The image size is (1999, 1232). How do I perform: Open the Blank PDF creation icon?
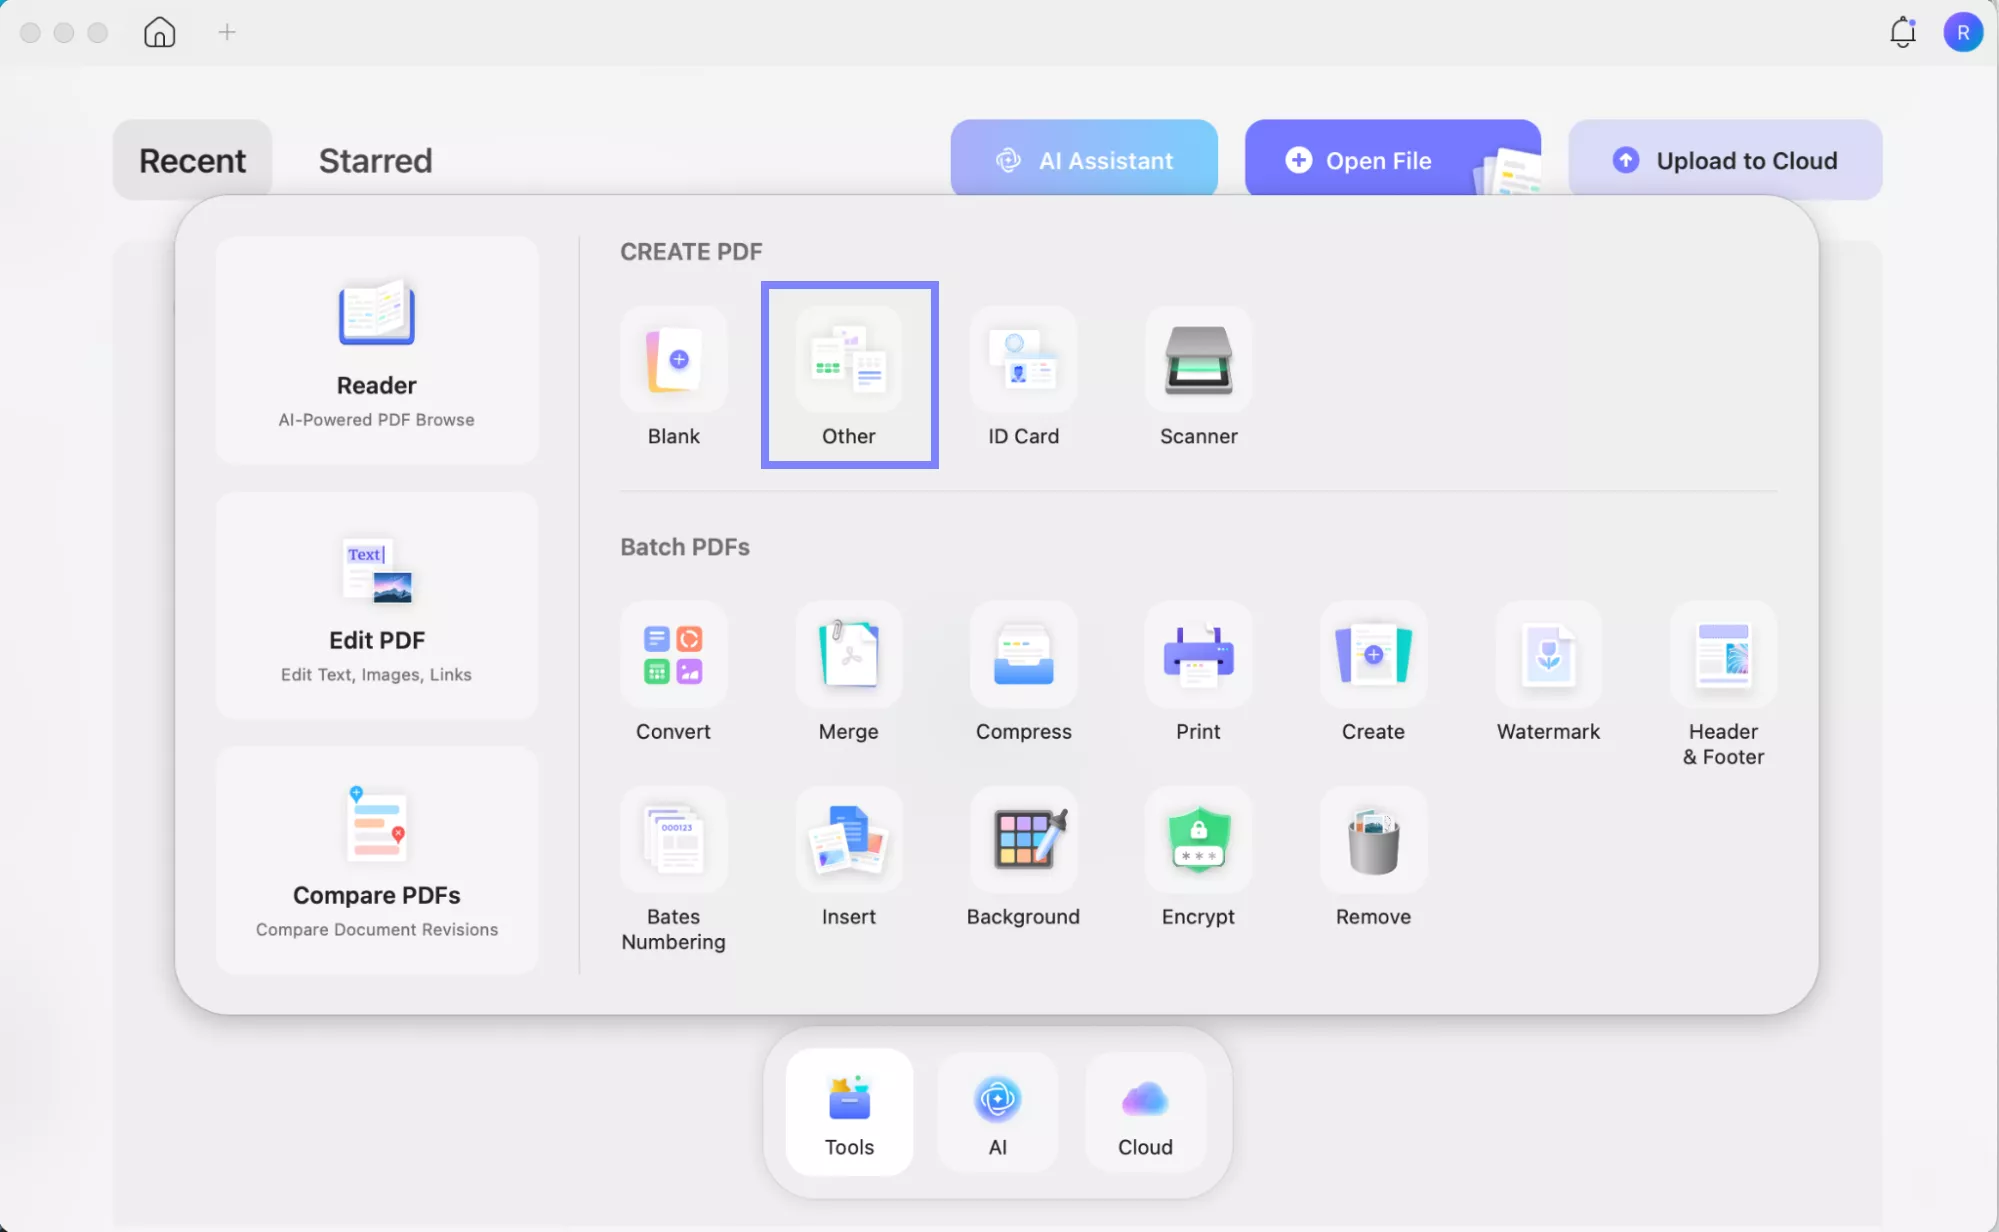pyautogui.click(x=673, y=360)
